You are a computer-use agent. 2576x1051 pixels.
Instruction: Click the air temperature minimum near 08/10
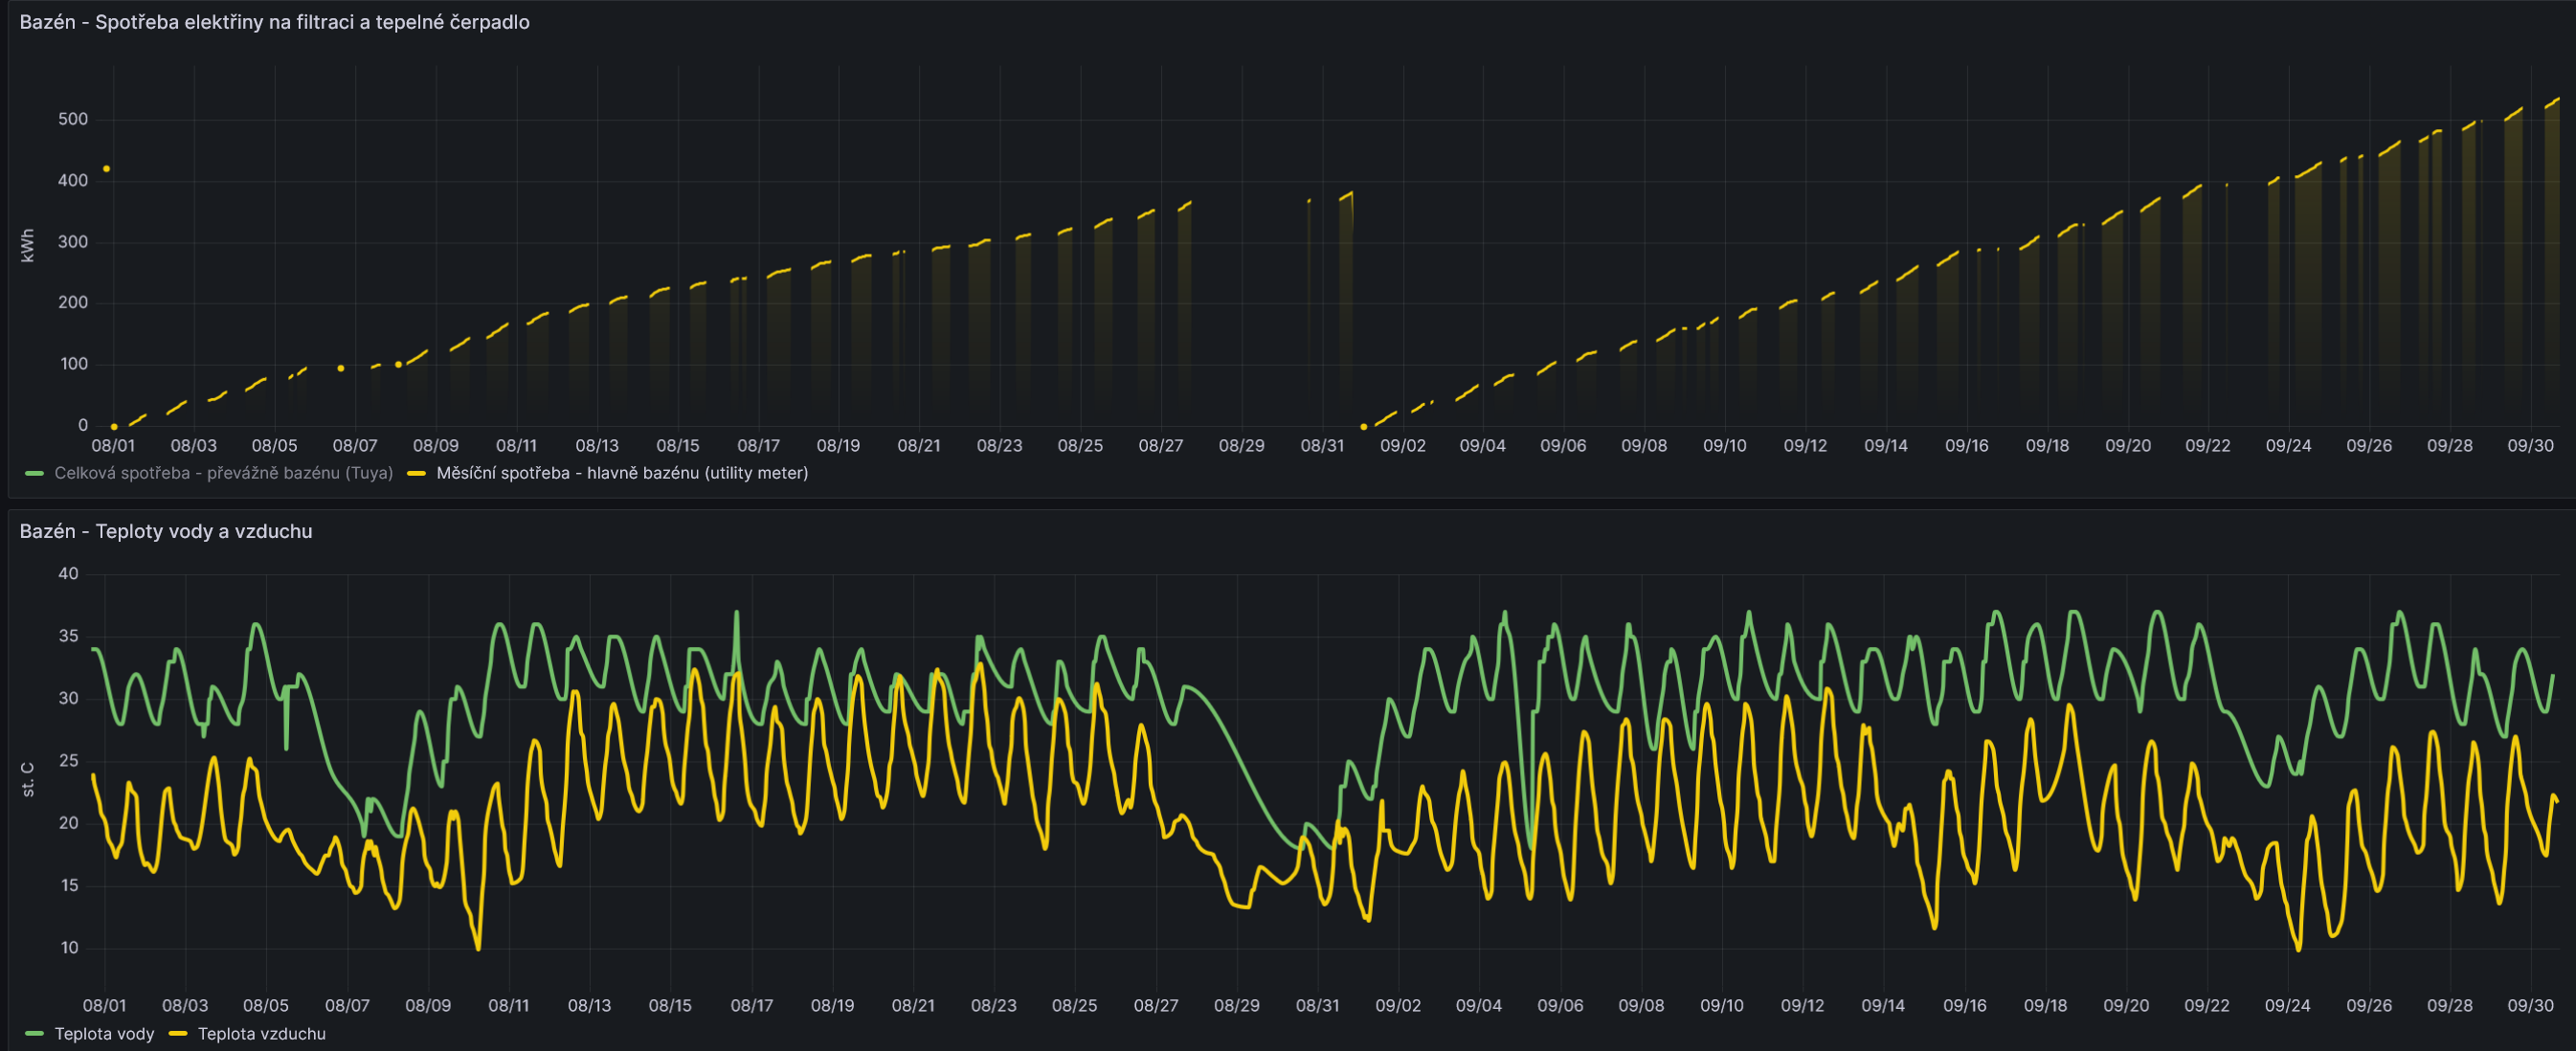[x=478, y=947]
